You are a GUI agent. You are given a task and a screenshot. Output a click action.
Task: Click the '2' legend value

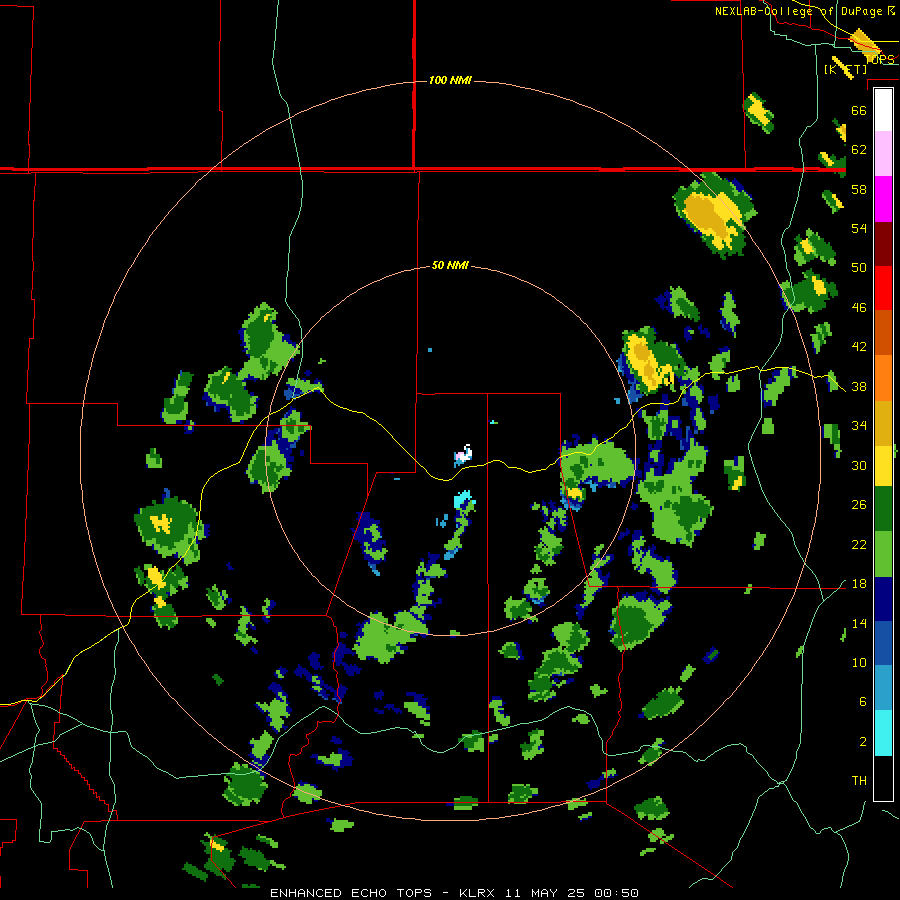click(x=863, y=742)
